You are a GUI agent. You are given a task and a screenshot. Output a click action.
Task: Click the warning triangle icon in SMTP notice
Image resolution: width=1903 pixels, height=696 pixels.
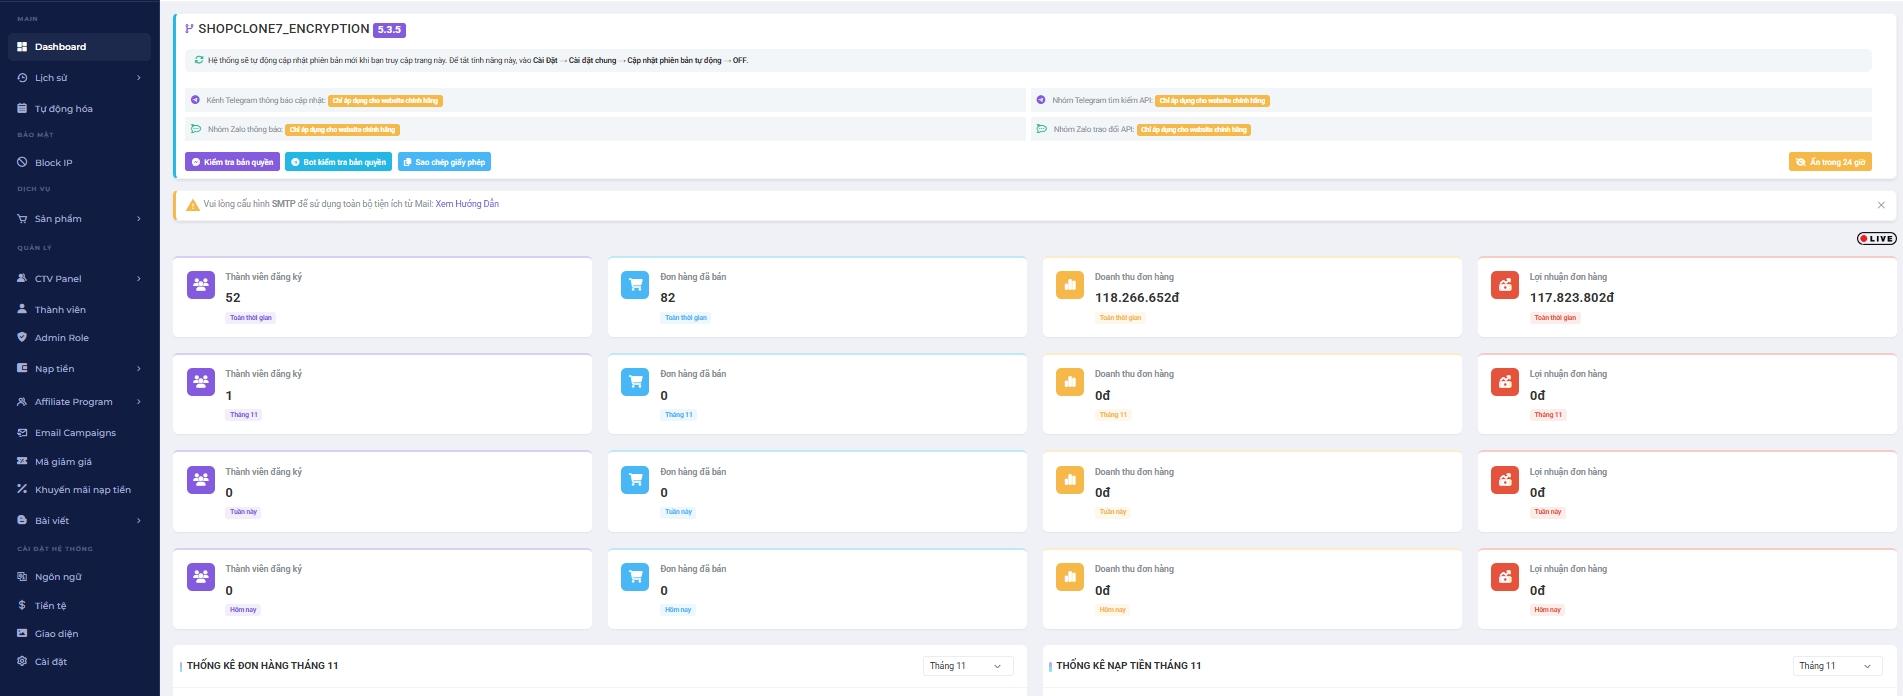pos(193,205)
